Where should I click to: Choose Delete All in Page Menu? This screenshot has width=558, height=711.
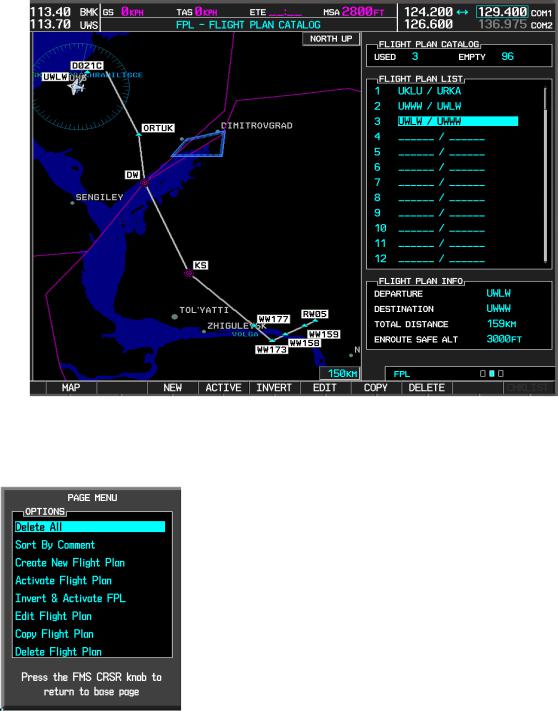tap(90, 527)
